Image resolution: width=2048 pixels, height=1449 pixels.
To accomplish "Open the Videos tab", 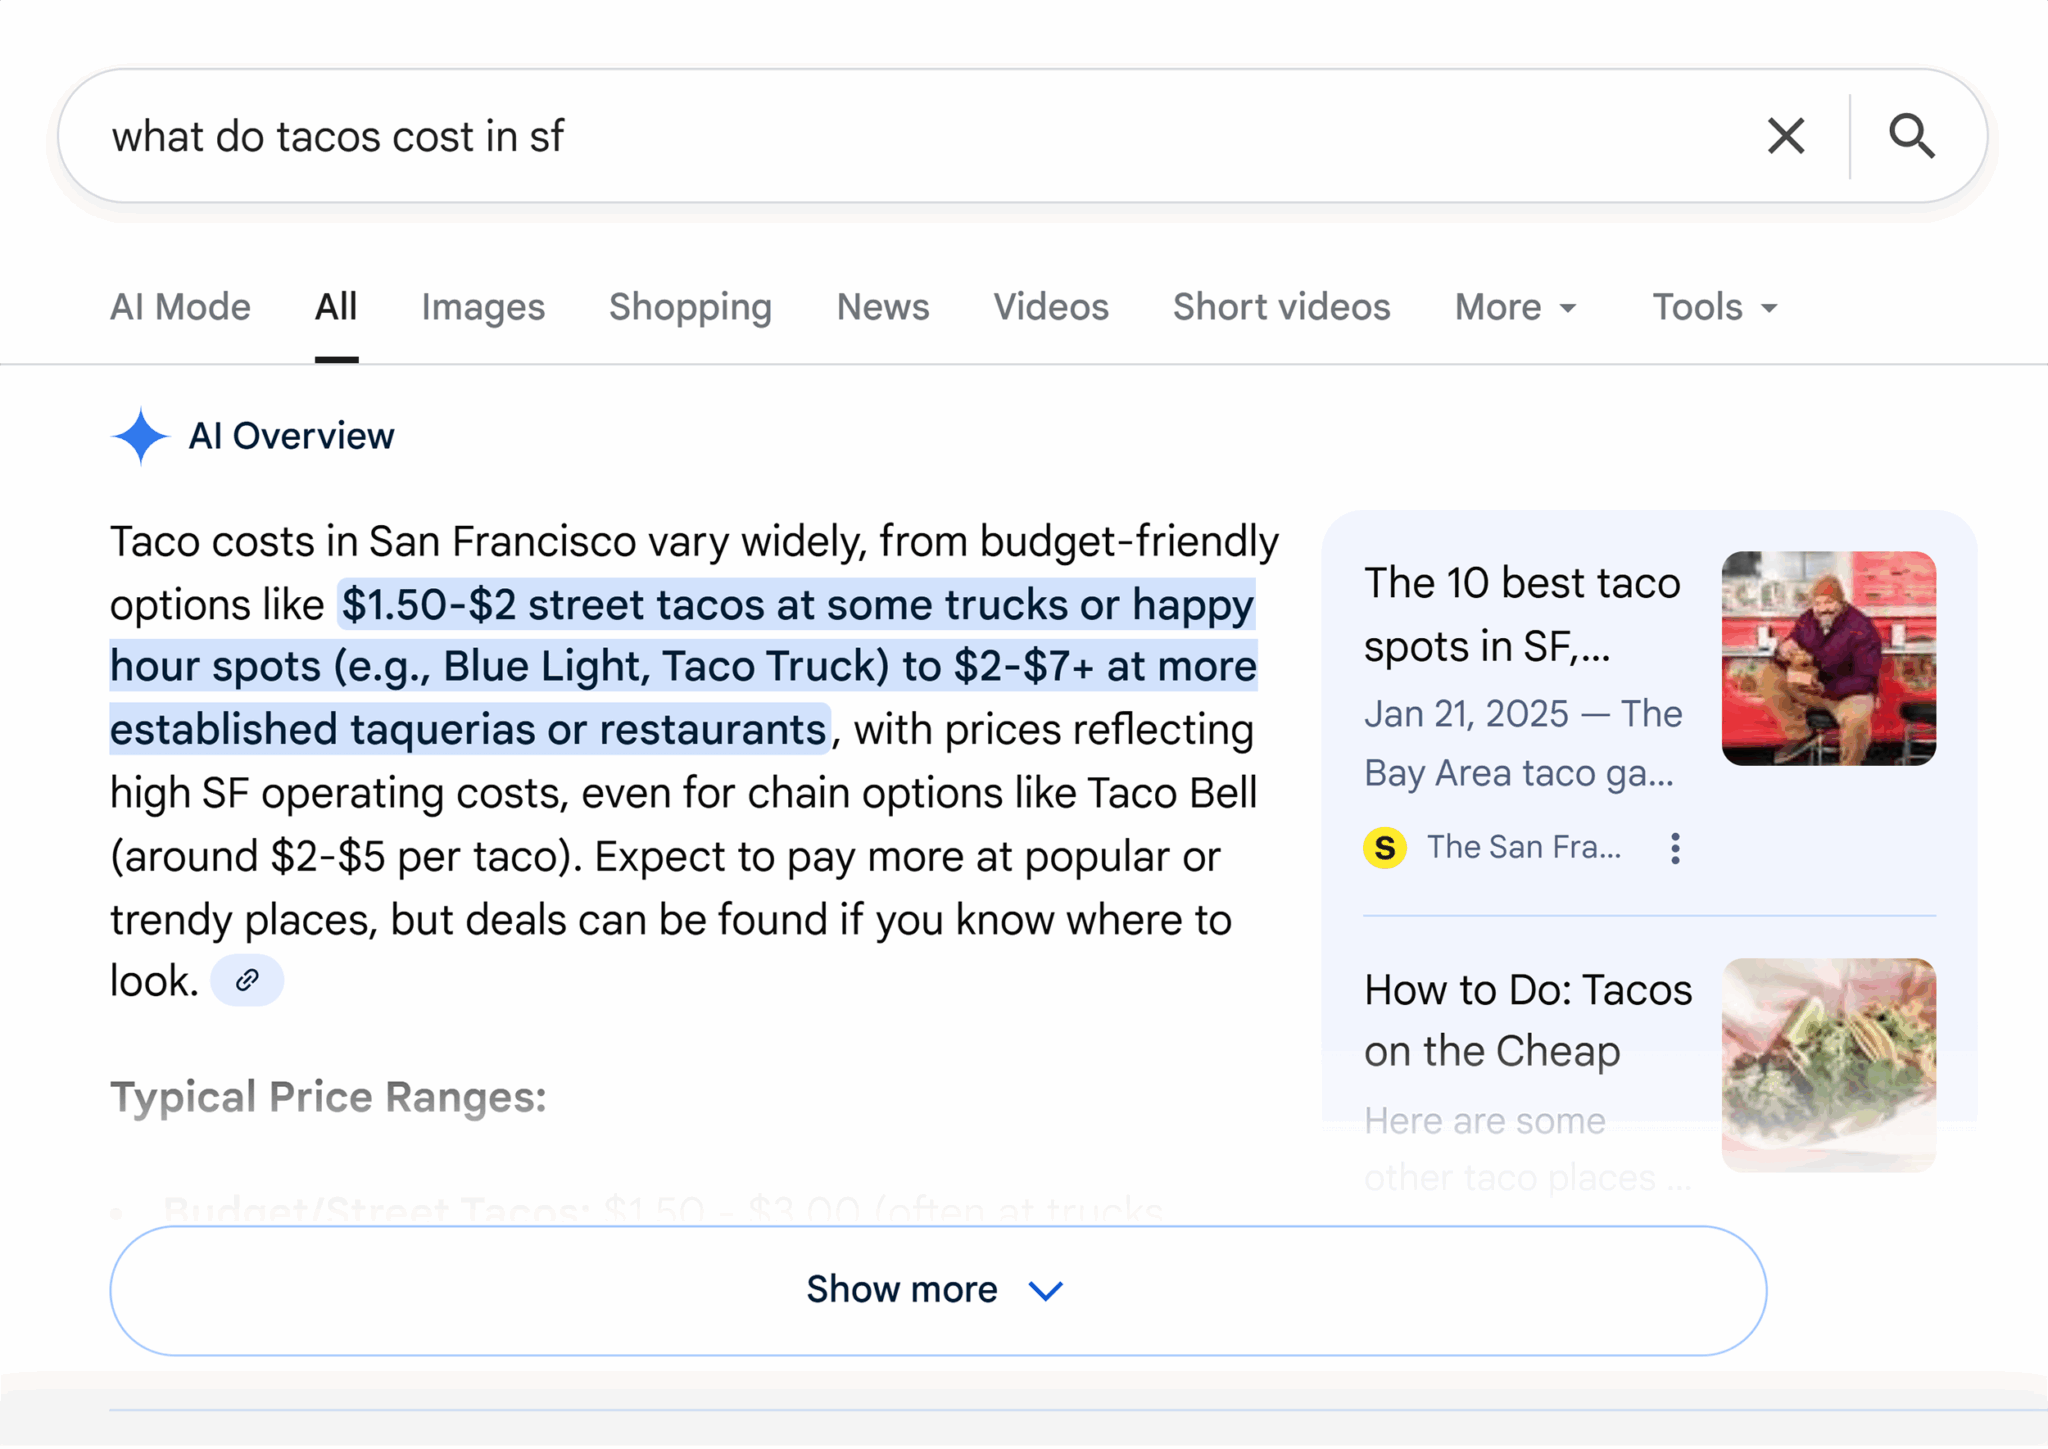I will pyautogui.click(x=1051, y=307).
